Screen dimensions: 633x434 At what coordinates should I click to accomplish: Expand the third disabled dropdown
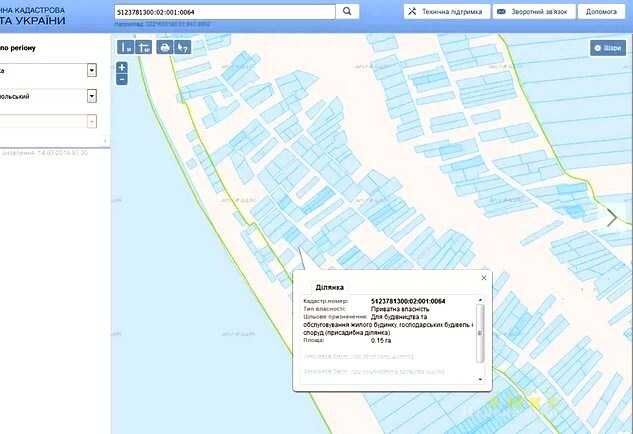[x=92, y=121]
